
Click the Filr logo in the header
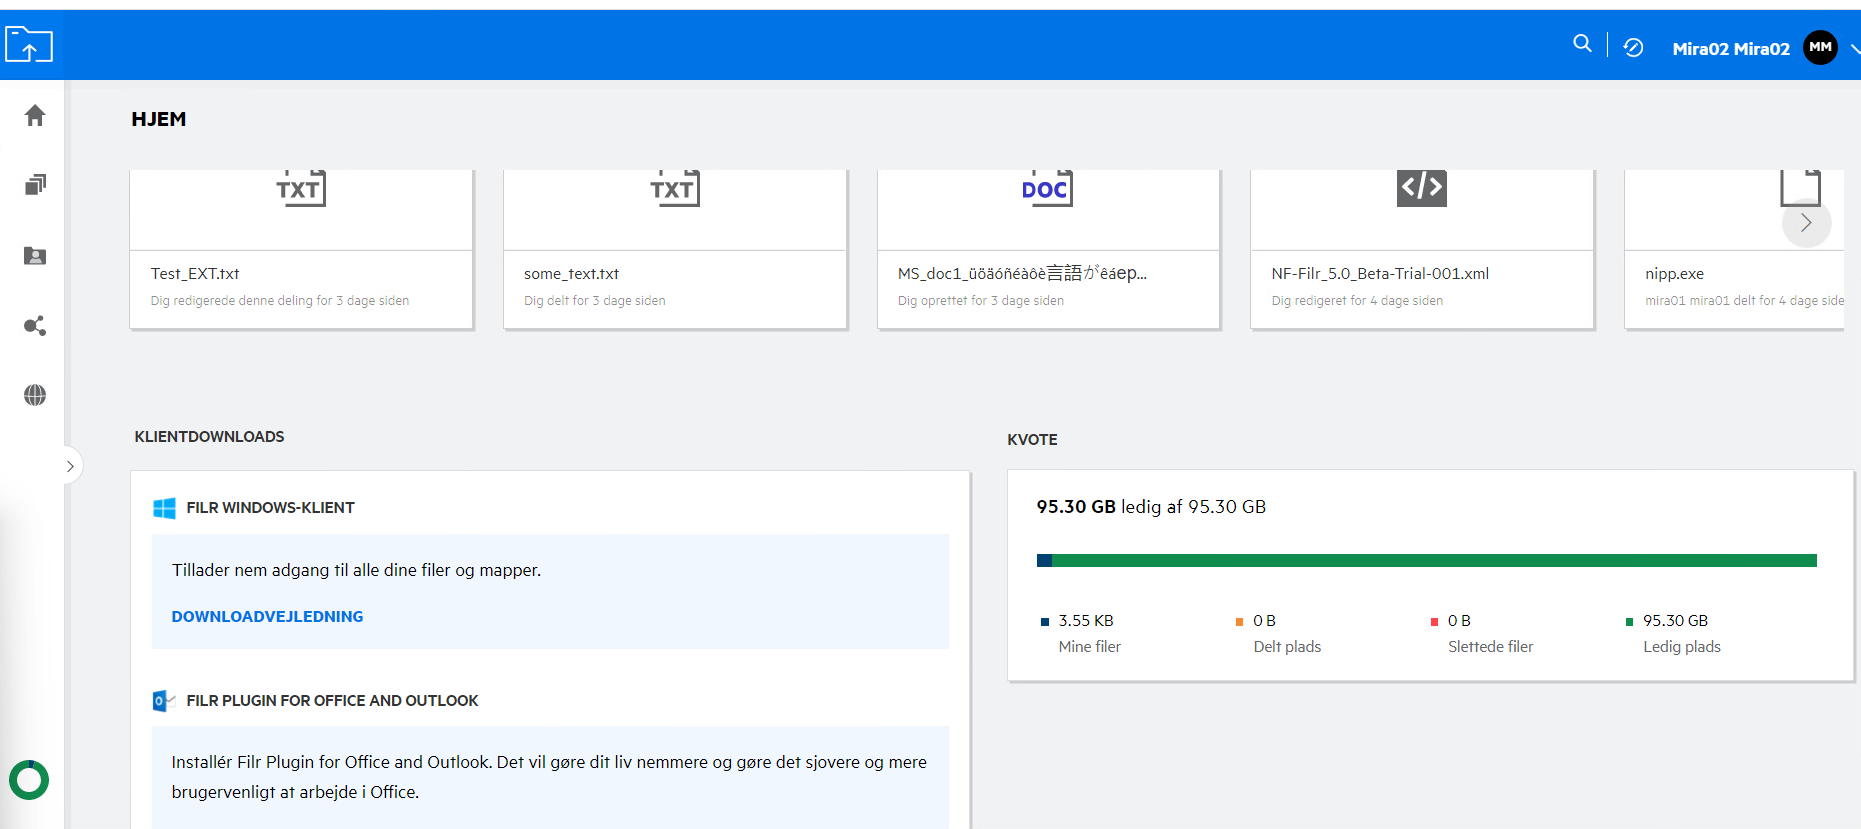point(29,45)
